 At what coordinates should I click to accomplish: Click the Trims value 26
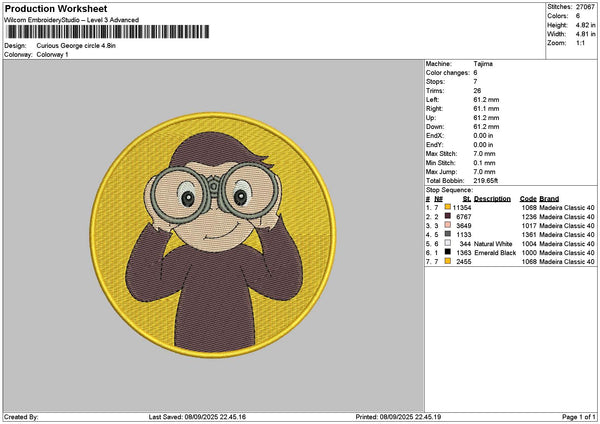click(x=477, y=91)
